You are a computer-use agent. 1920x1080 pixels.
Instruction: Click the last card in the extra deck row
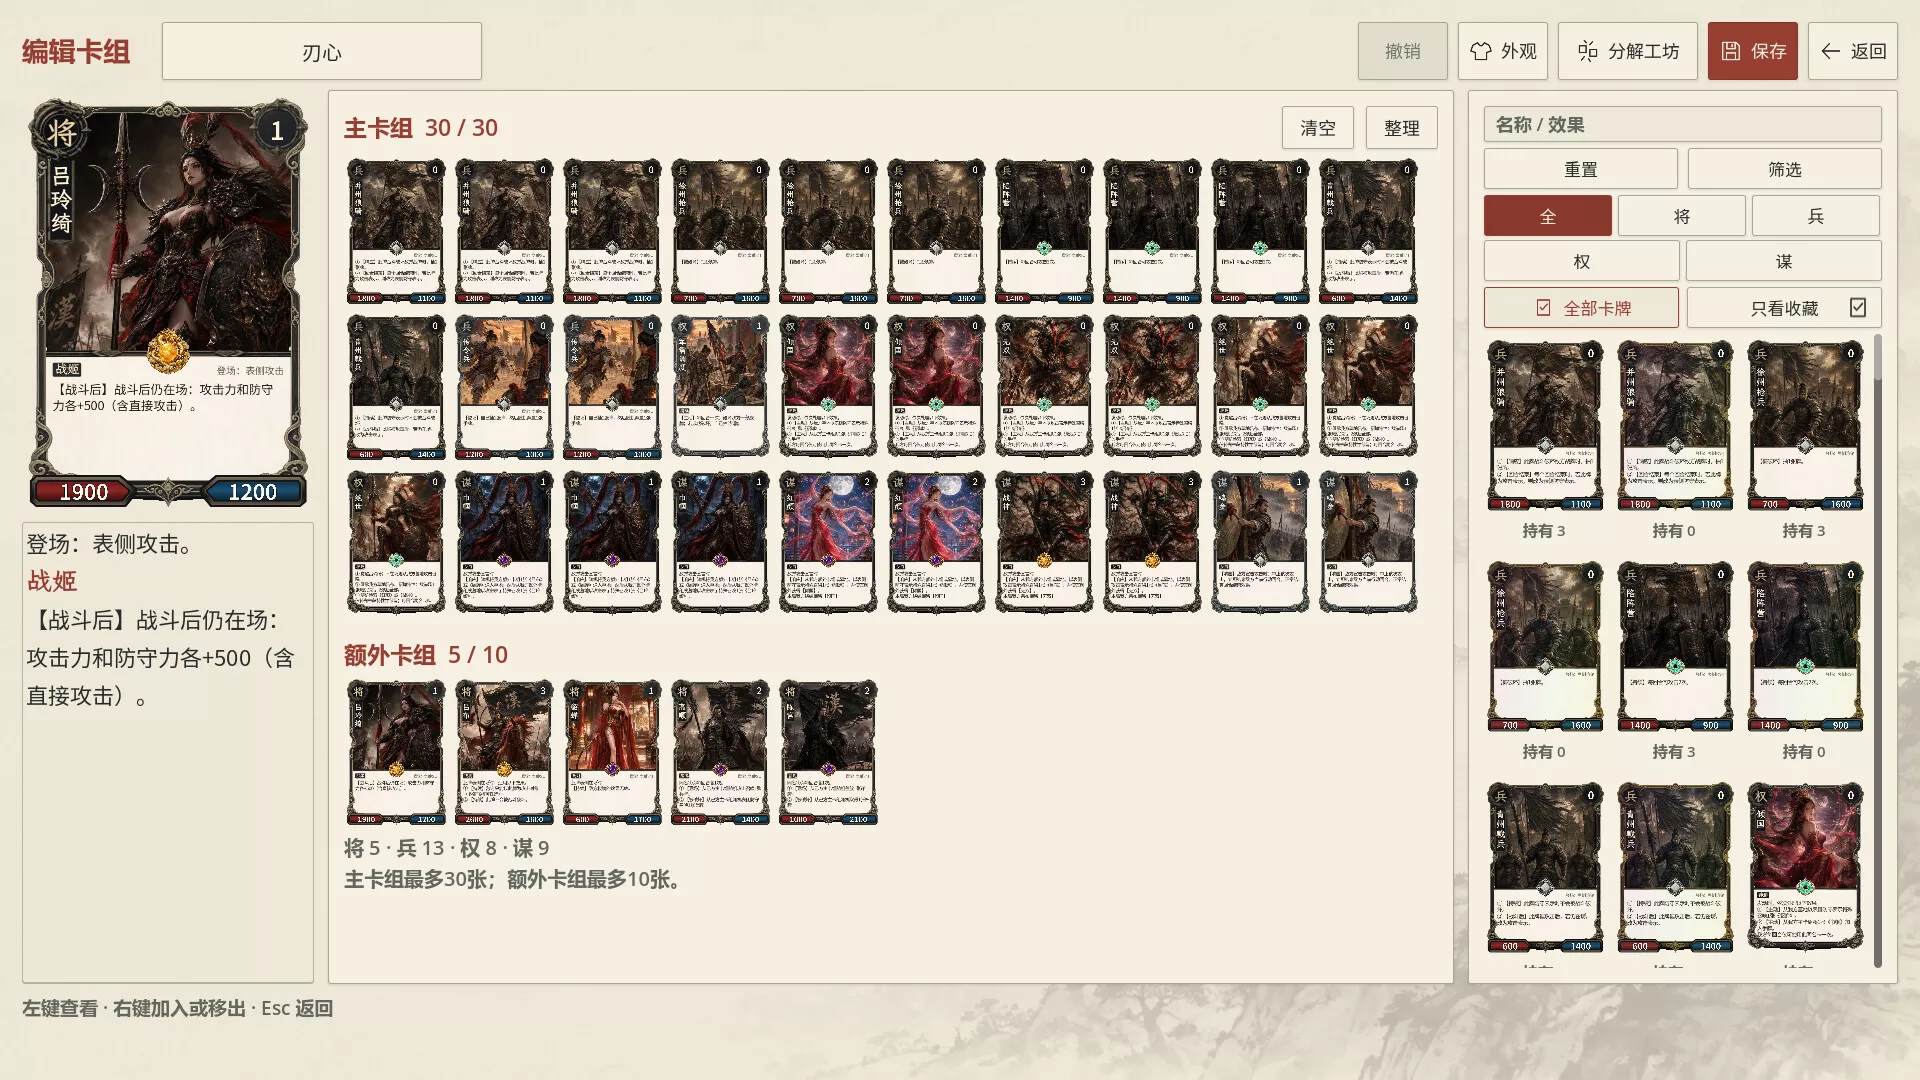(x=828, y=753)
